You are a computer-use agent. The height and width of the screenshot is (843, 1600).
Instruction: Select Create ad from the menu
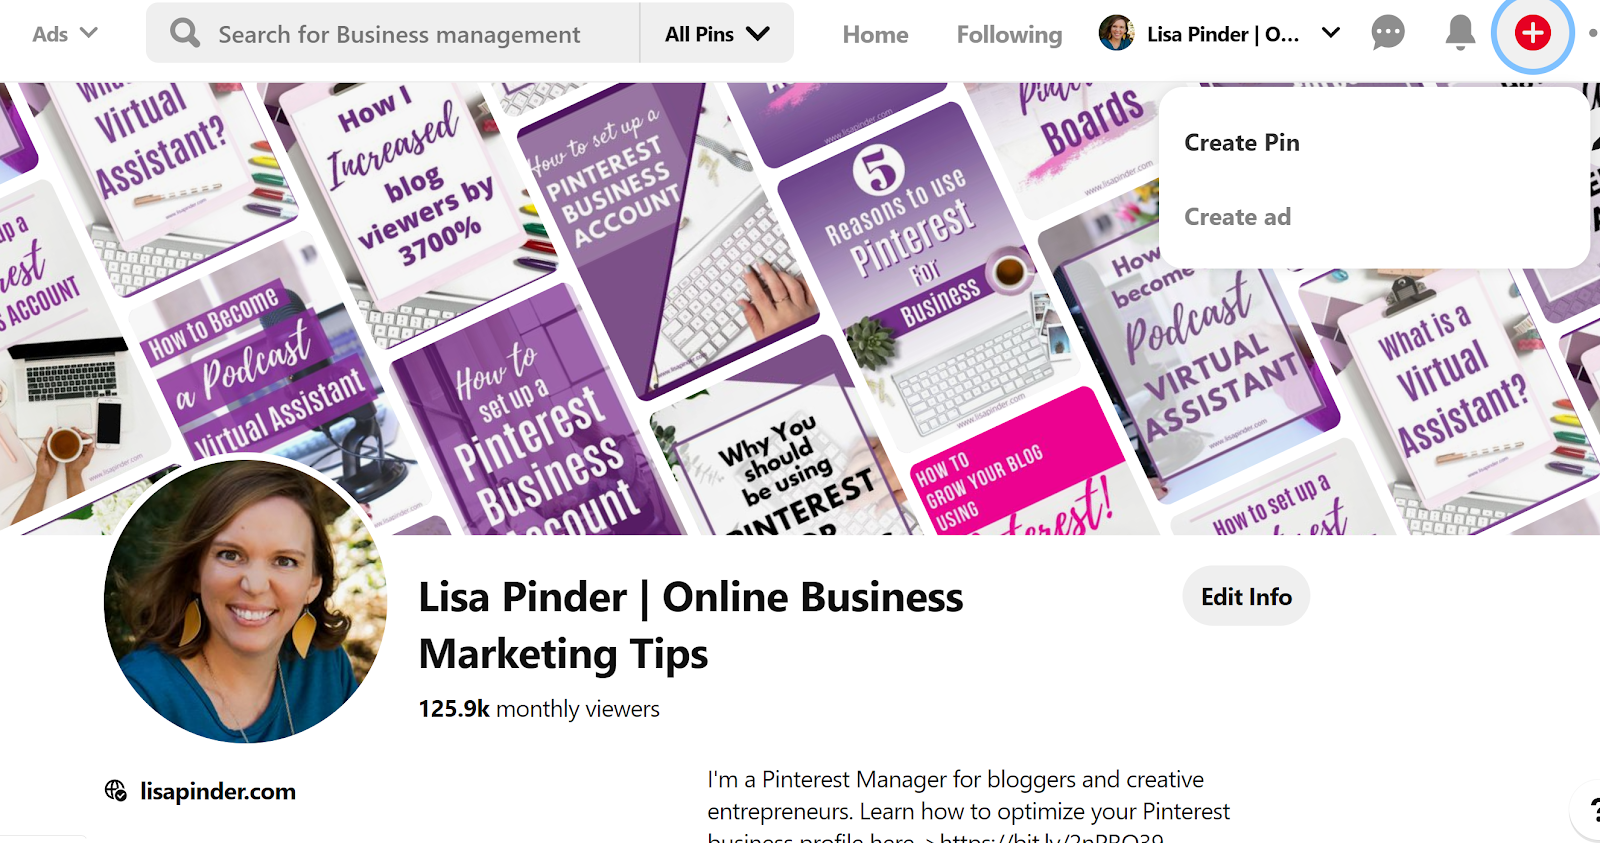pos(1237,217)
